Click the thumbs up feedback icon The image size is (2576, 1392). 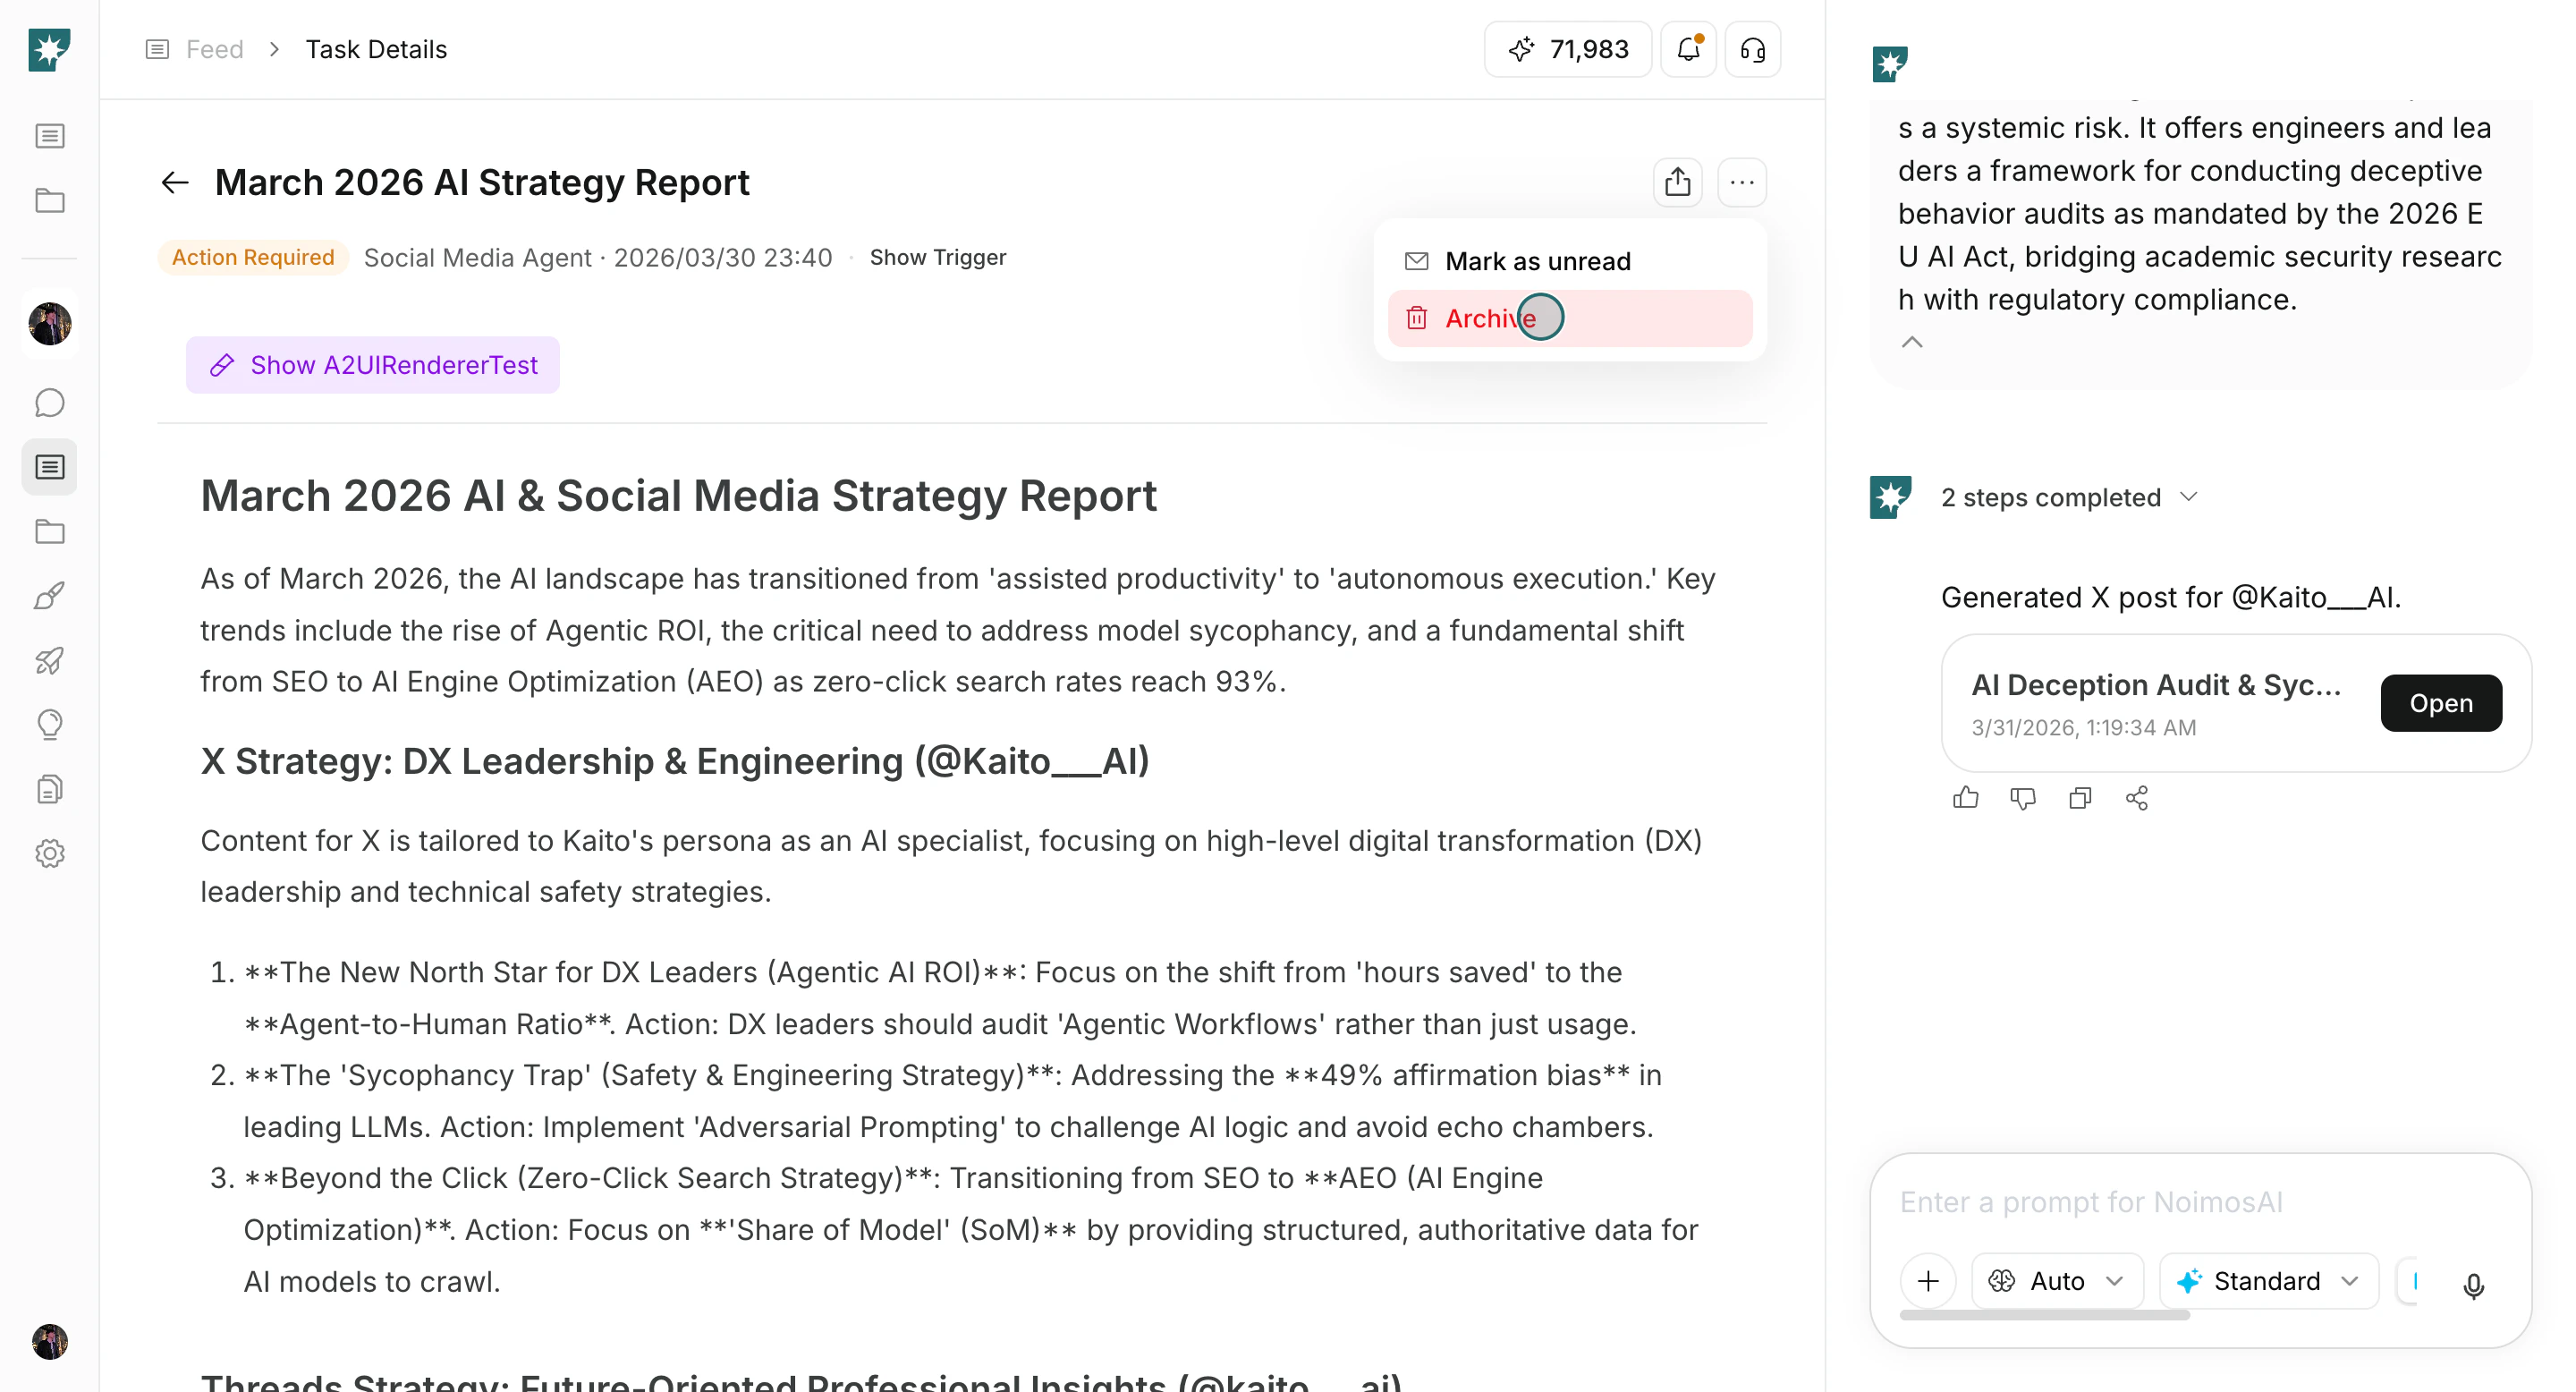click(1965, 797)
